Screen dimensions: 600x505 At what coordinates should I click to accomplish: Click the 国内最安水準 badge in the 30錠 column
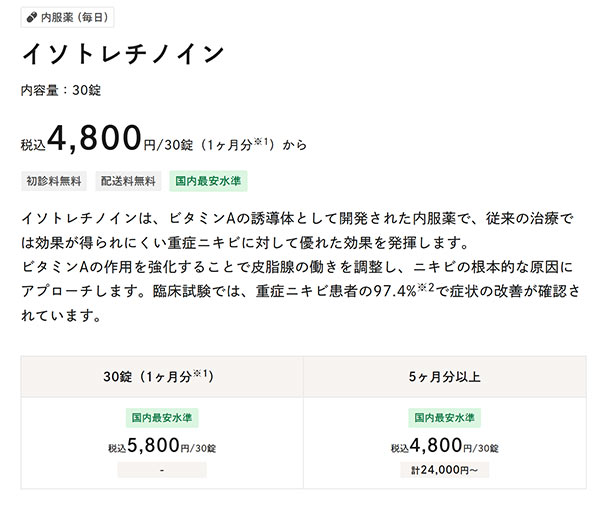click(162, 417)
